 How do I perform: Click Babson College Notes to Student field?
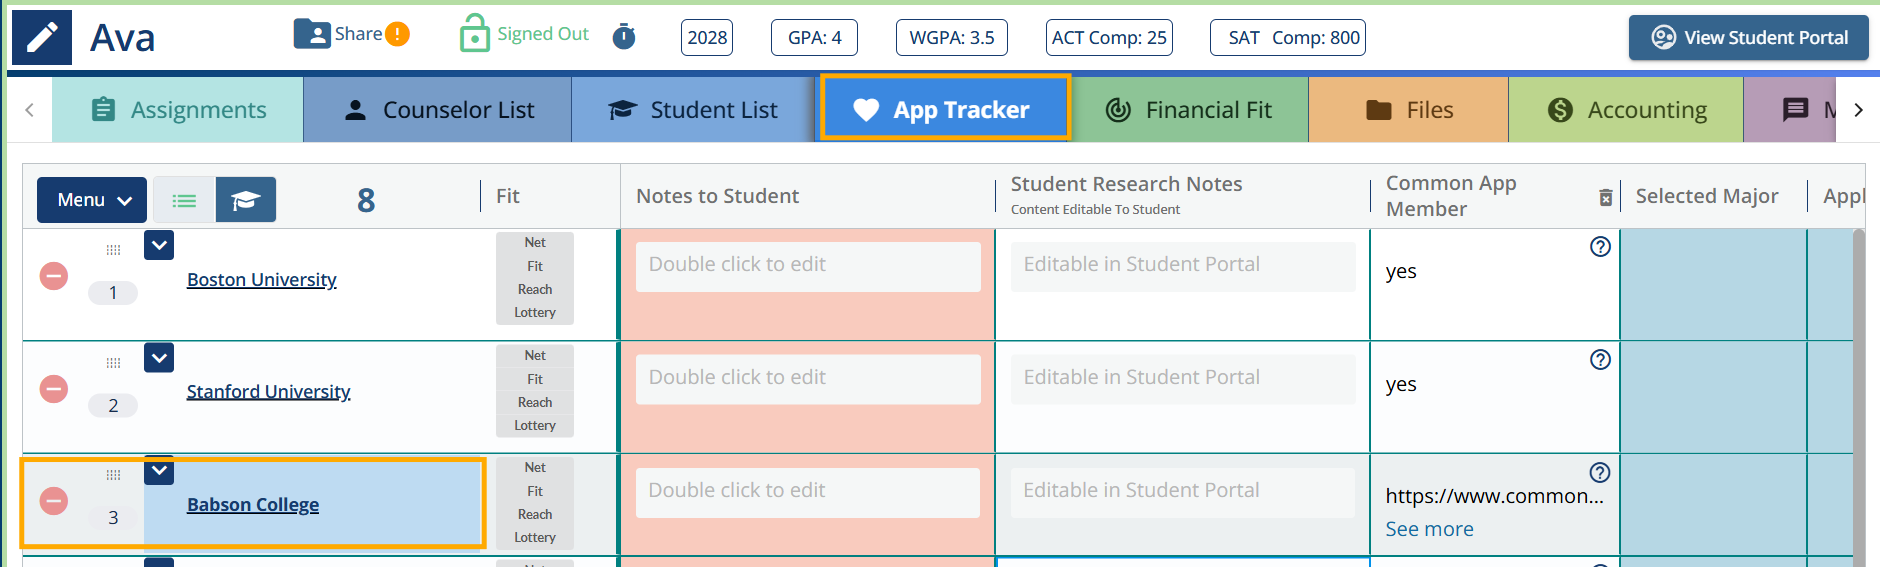[x=808, y=492]
